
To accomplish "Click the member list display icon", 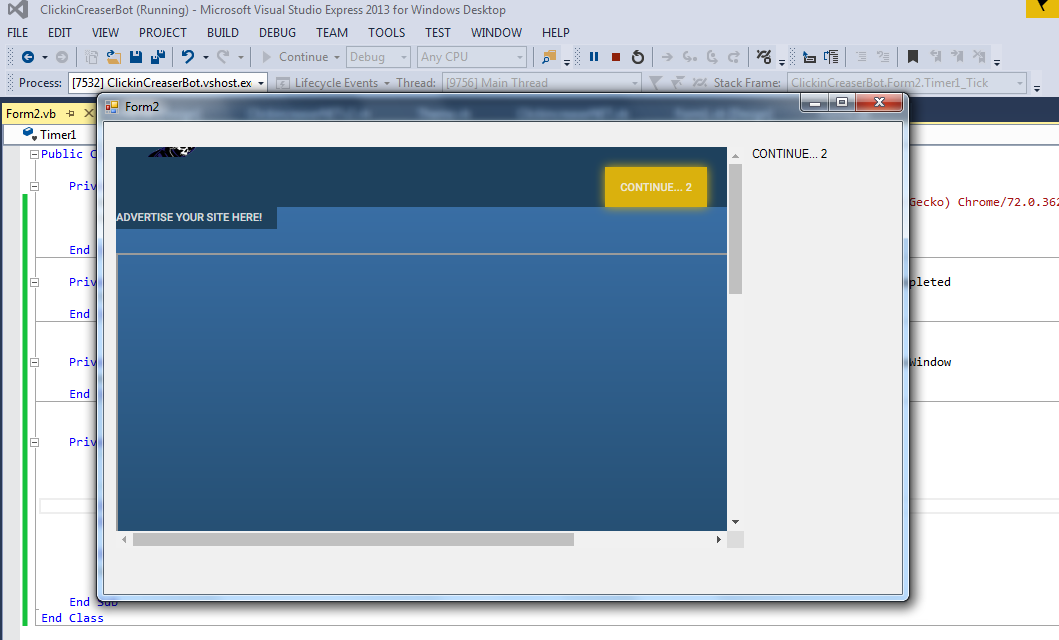I will (809, 57).
